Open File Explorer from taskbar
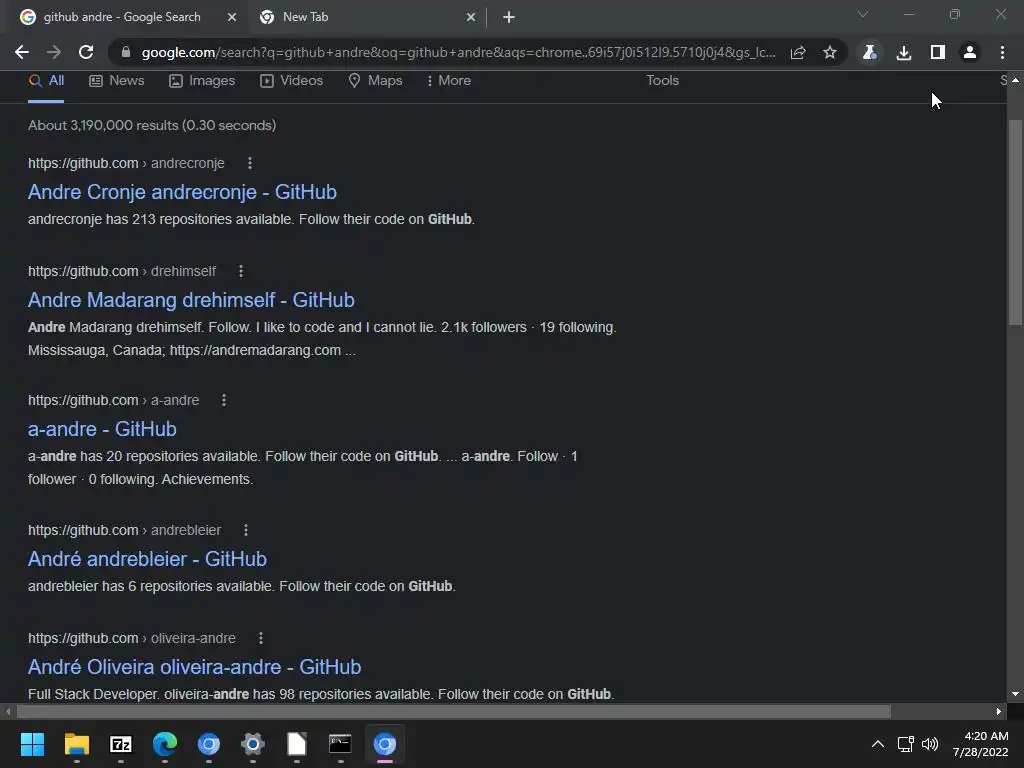The height and width of the screenshot is (768, 1024). click(76, 744)
